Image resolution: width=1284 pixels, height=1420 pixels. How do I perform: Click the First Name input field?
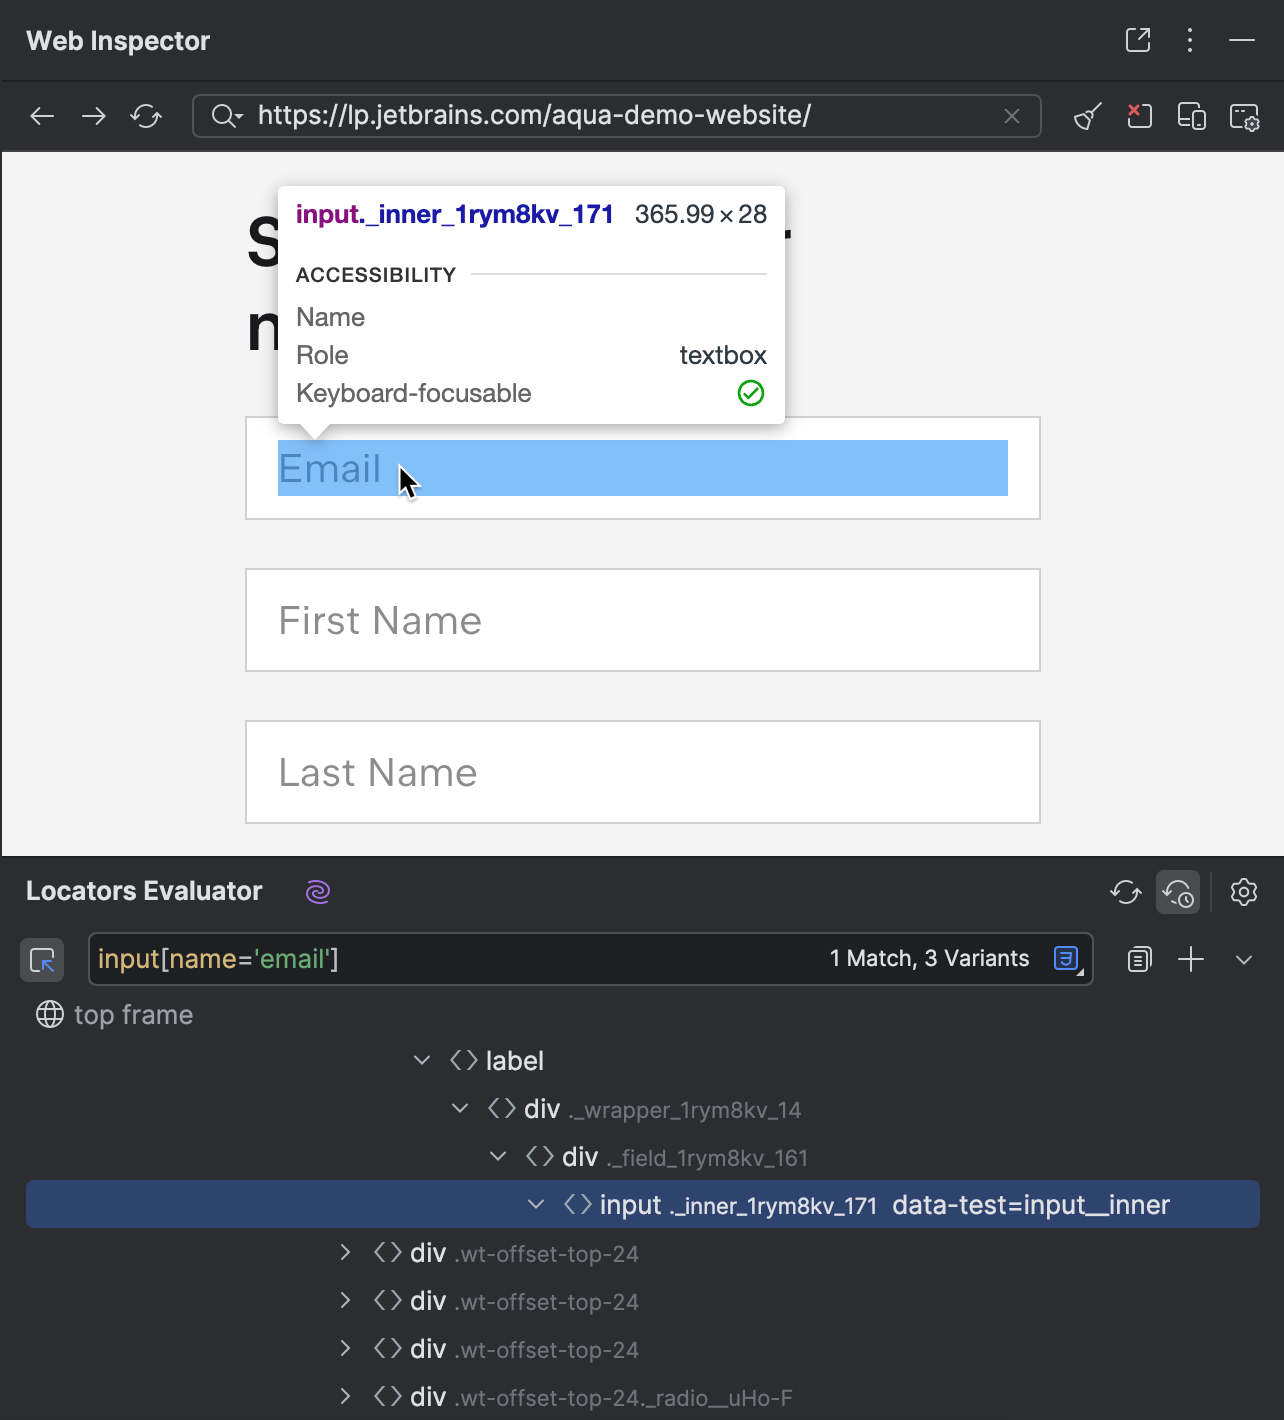[642, 620]
